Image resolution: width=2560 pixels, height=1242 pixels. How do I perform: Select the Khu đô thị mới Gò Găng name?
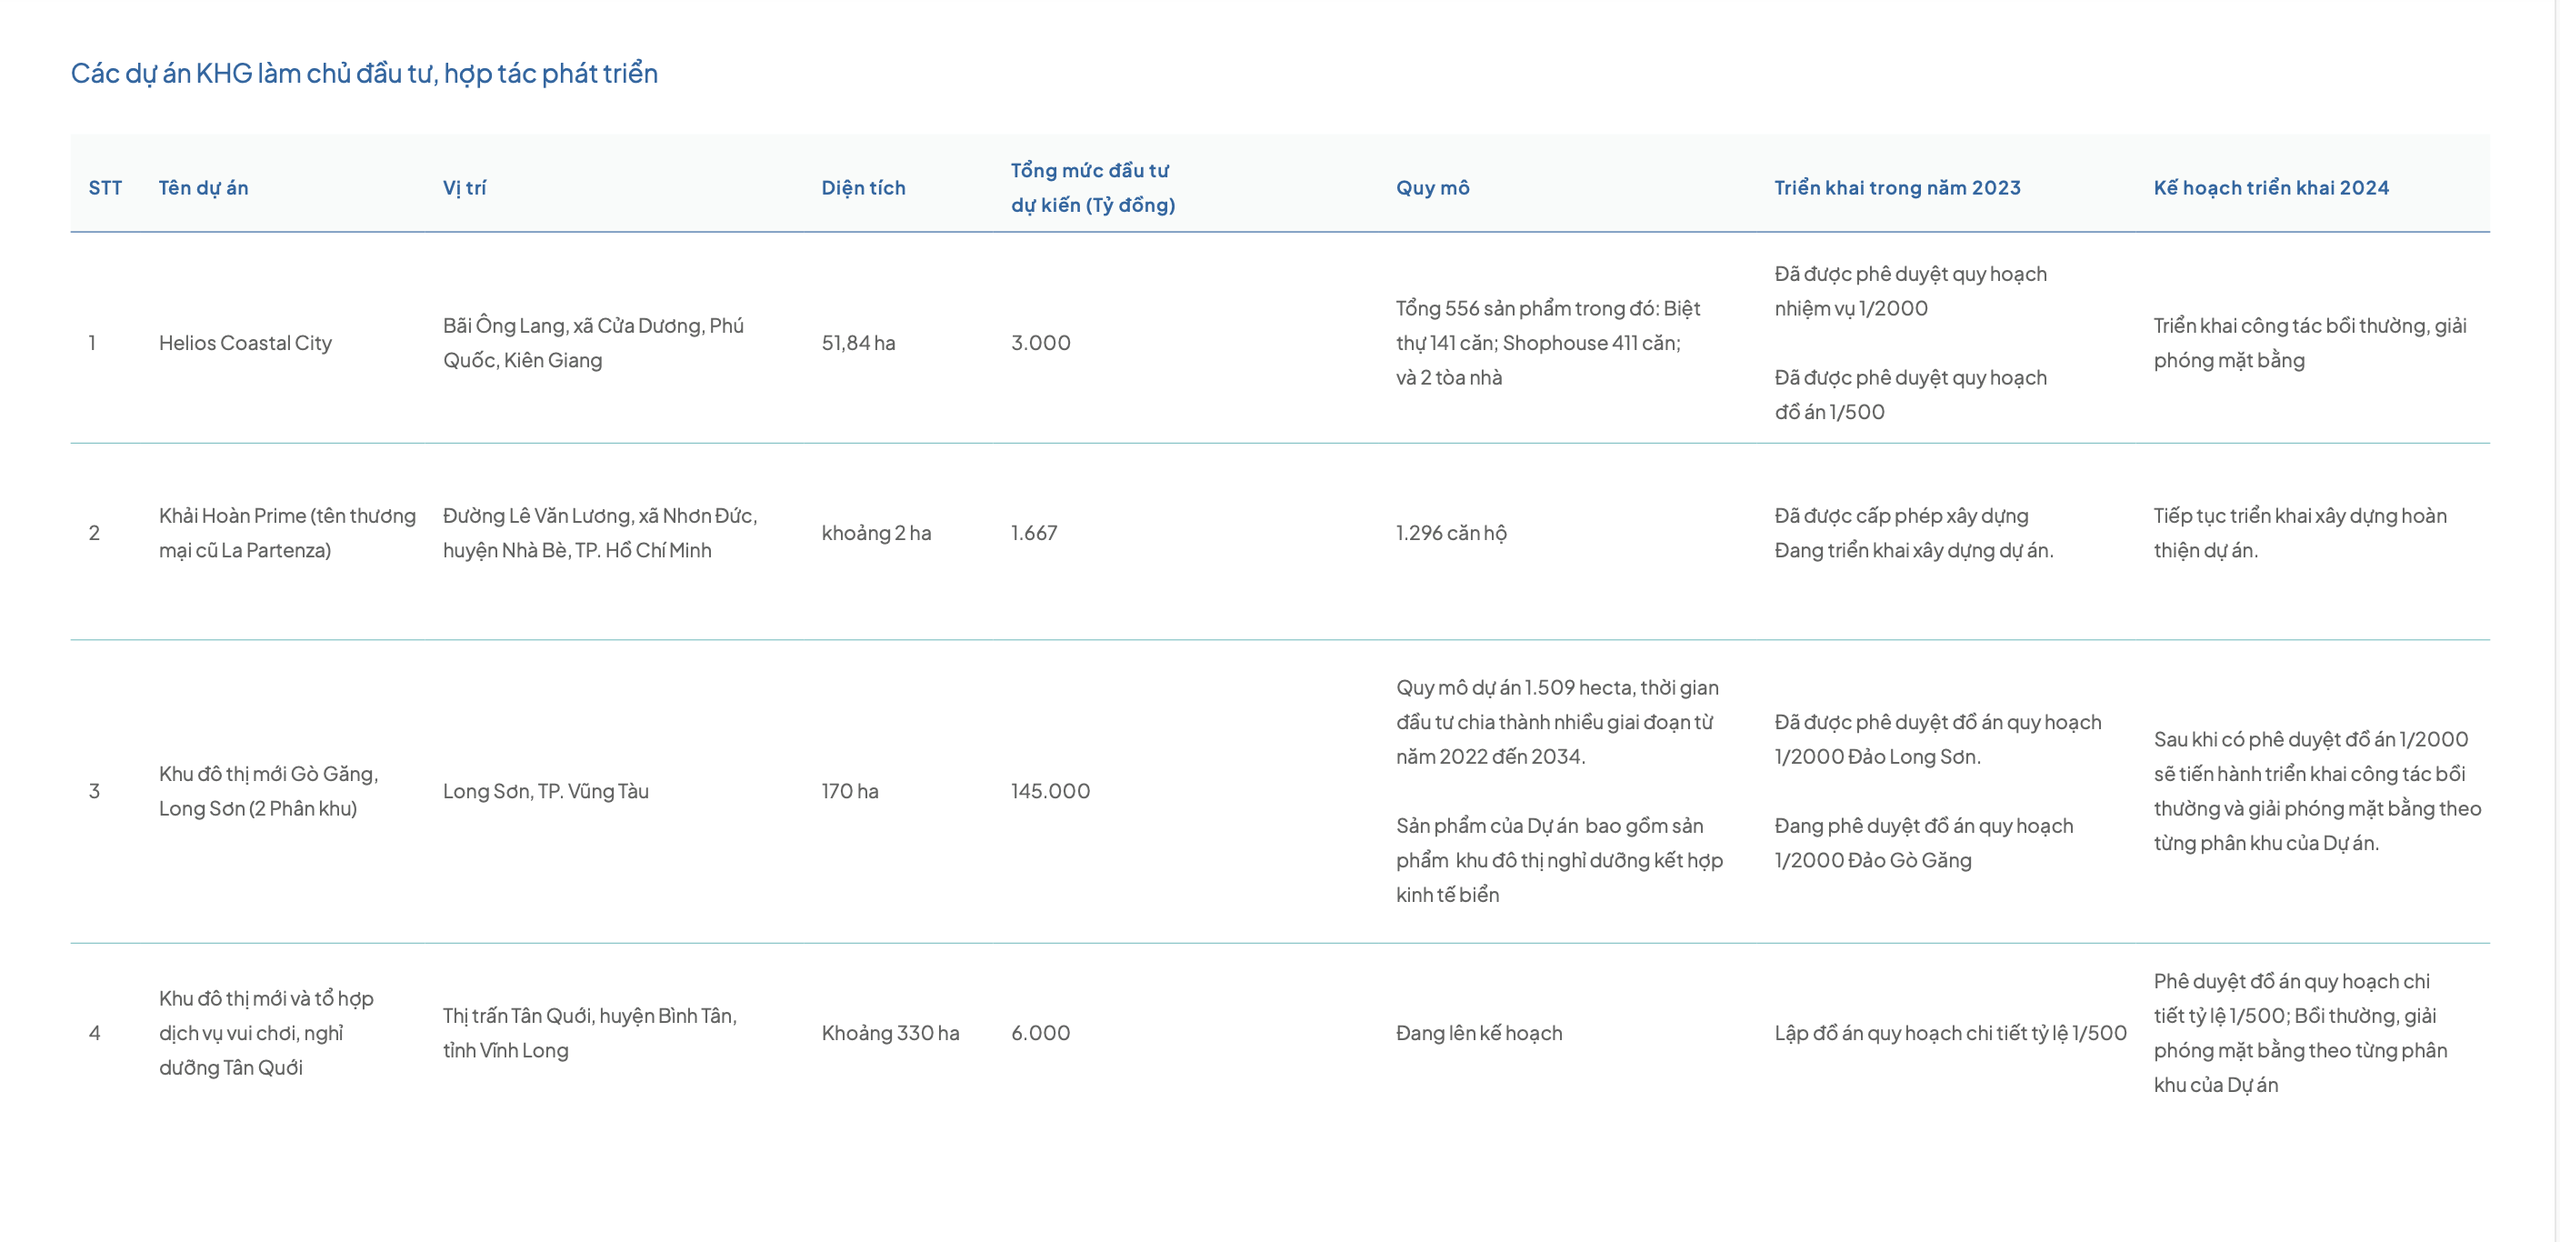(268, 791)
